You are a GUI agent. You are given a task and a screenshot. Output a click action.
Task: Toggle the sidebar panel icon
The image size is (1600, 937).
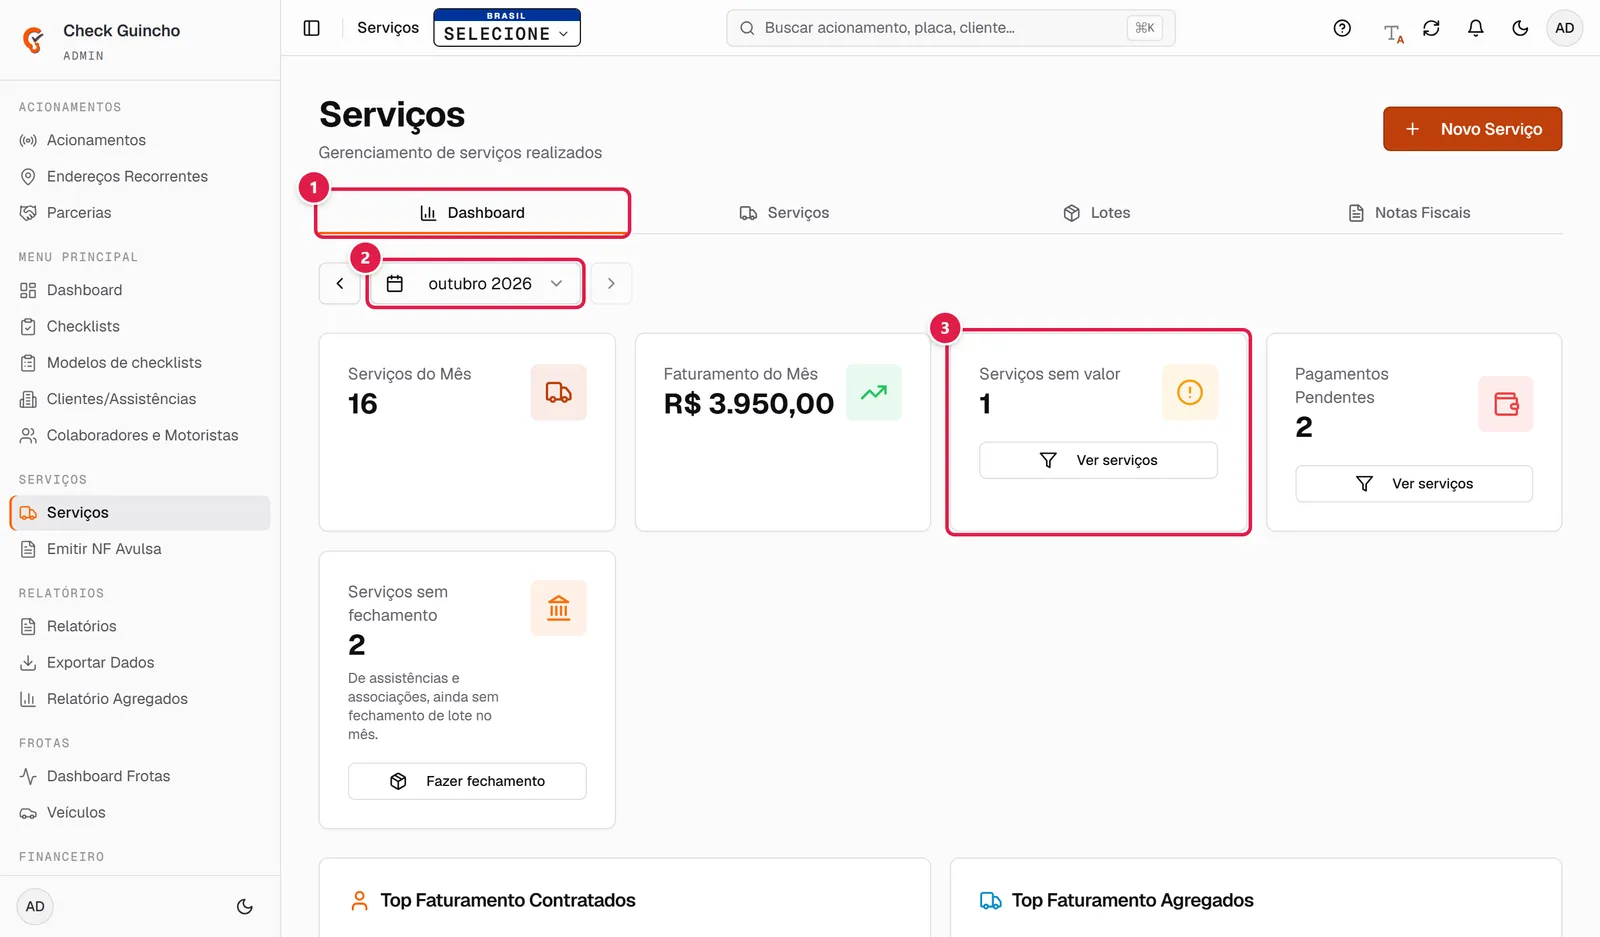312,28
